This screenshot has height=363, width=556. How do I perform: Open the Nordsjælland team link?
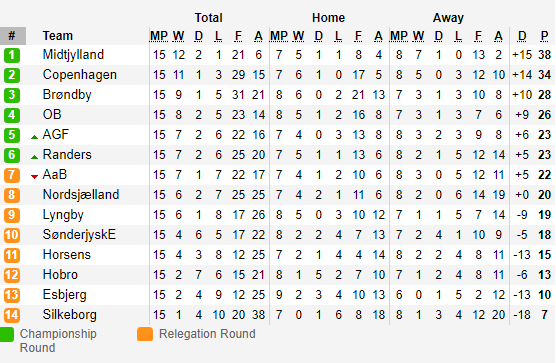pyautogui.click(x=81, y=195)
